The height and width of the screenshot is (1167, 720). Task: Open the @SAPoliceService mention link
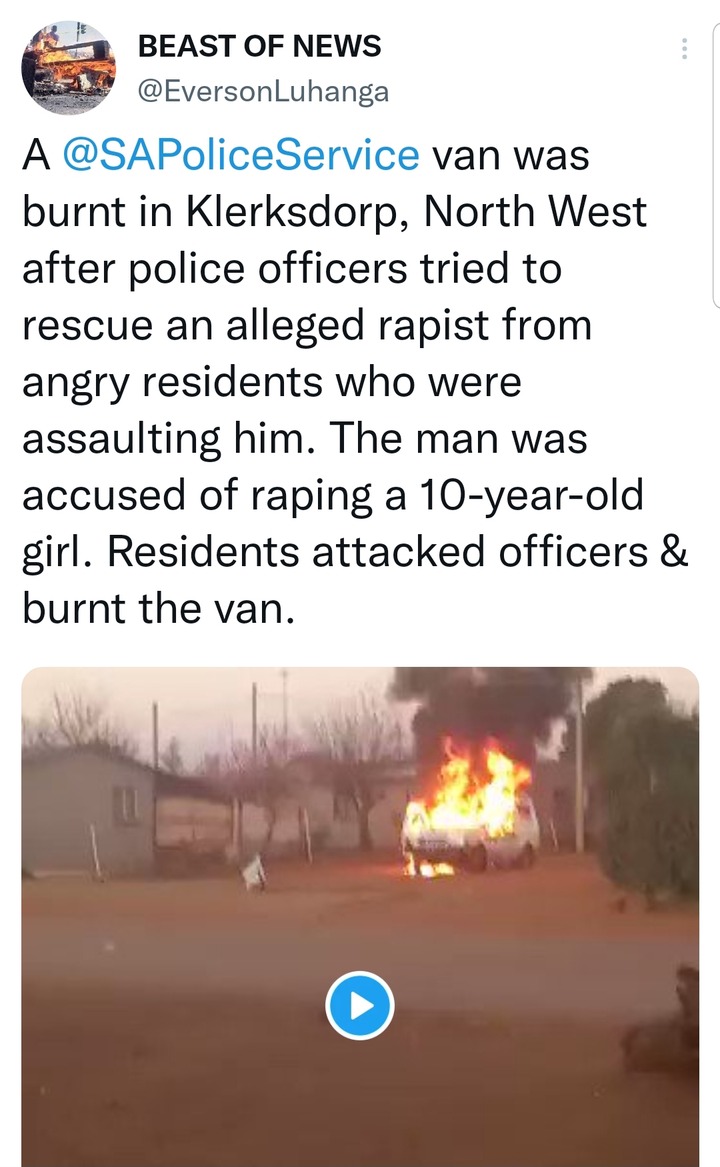[x=241, y=155]
